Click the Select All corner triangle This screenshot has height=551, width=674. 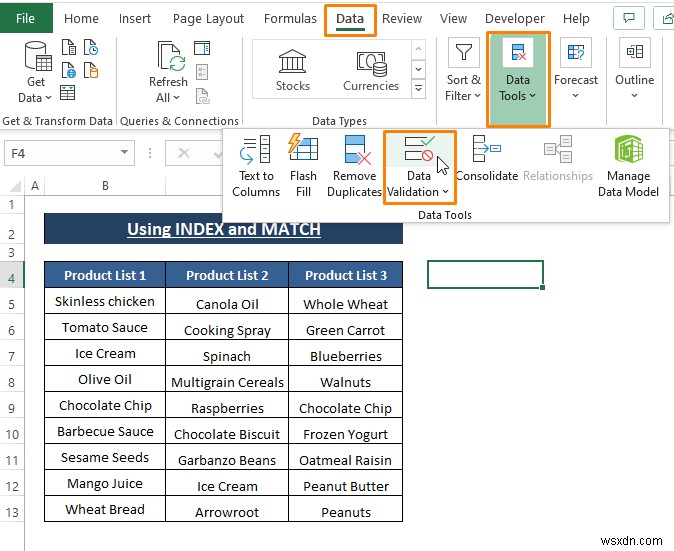click(x=15, y=186)
